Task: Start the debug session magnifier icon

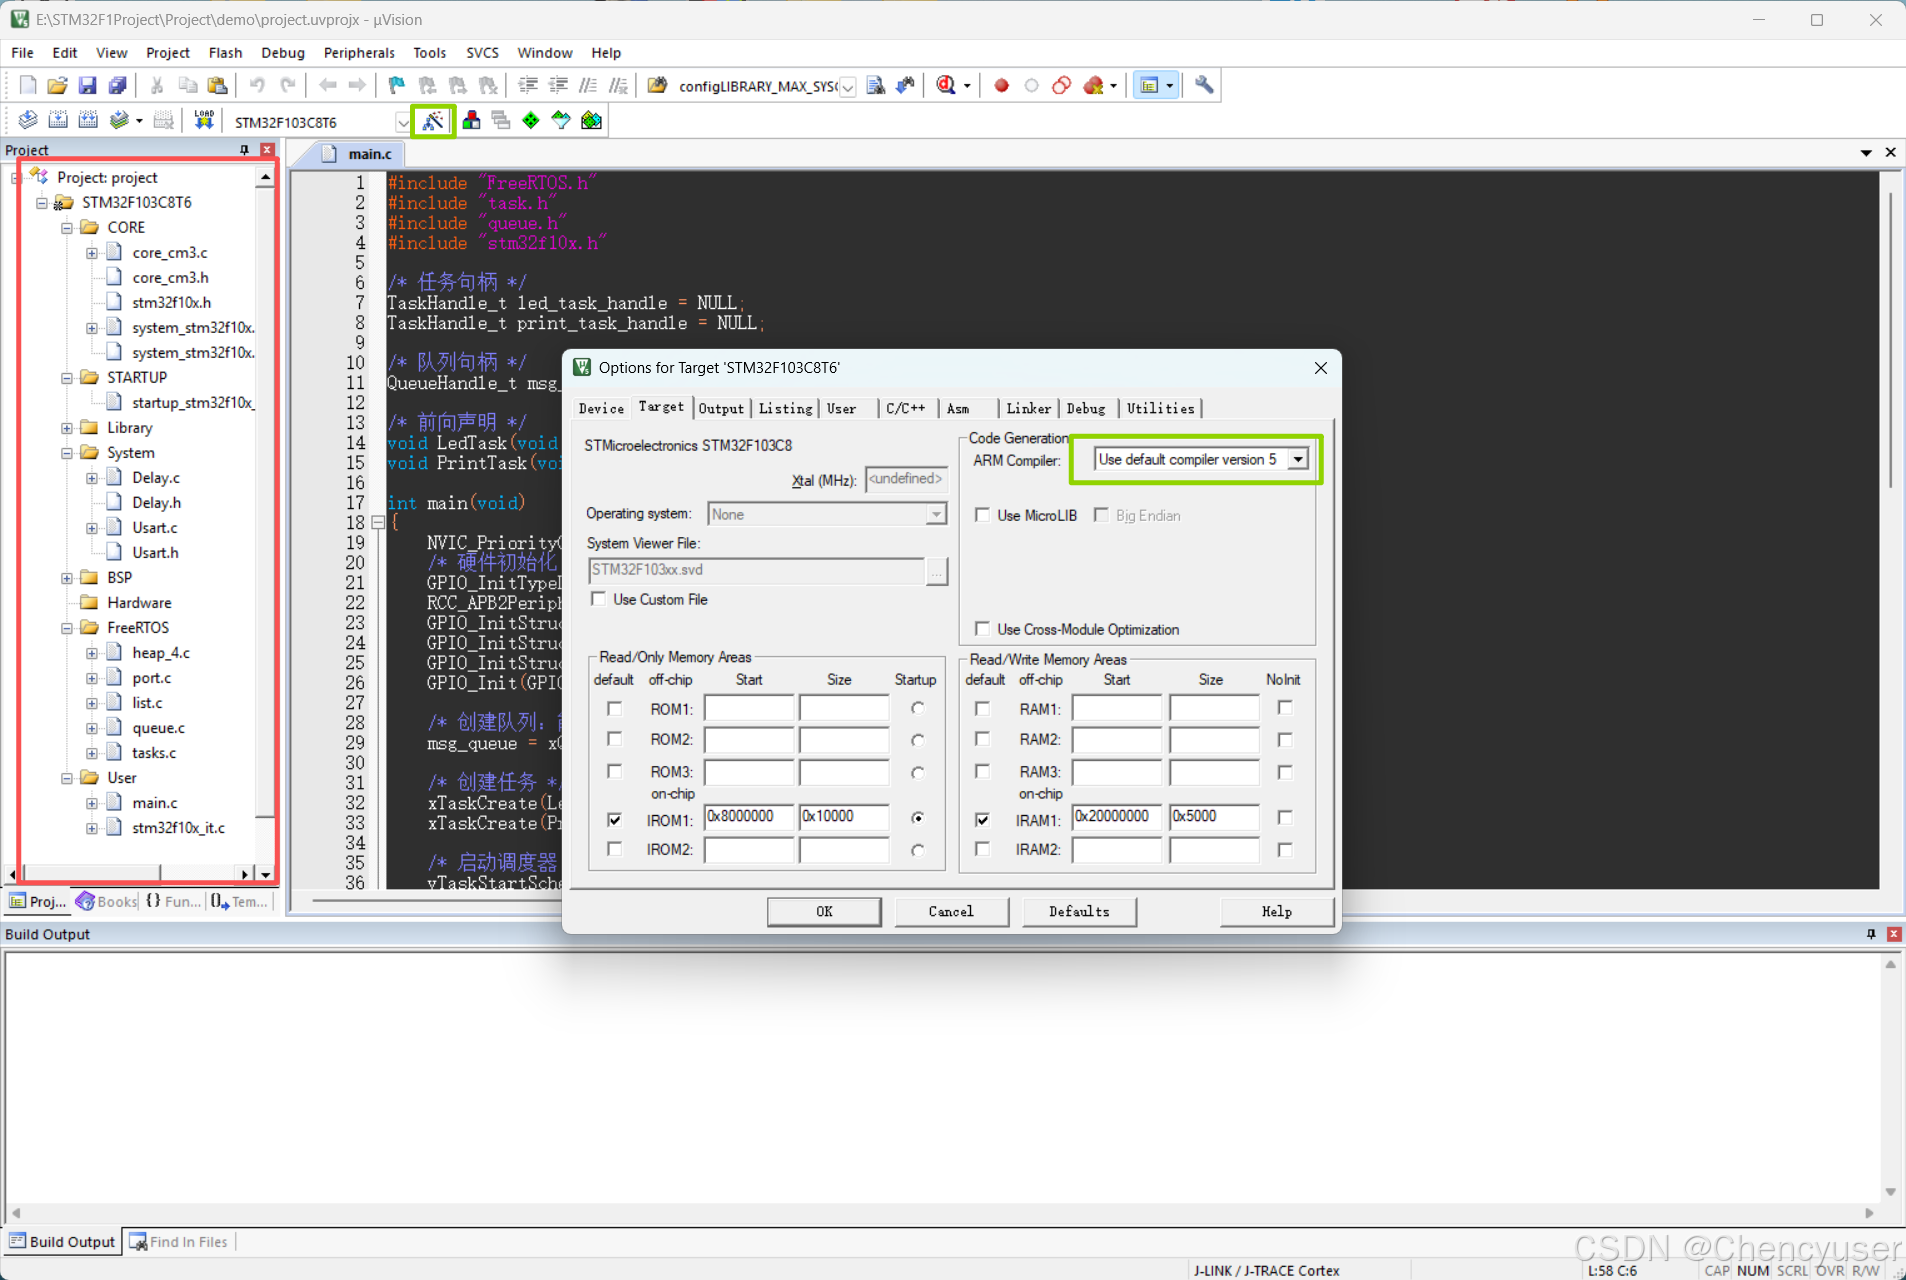Action: coord(946,86)
